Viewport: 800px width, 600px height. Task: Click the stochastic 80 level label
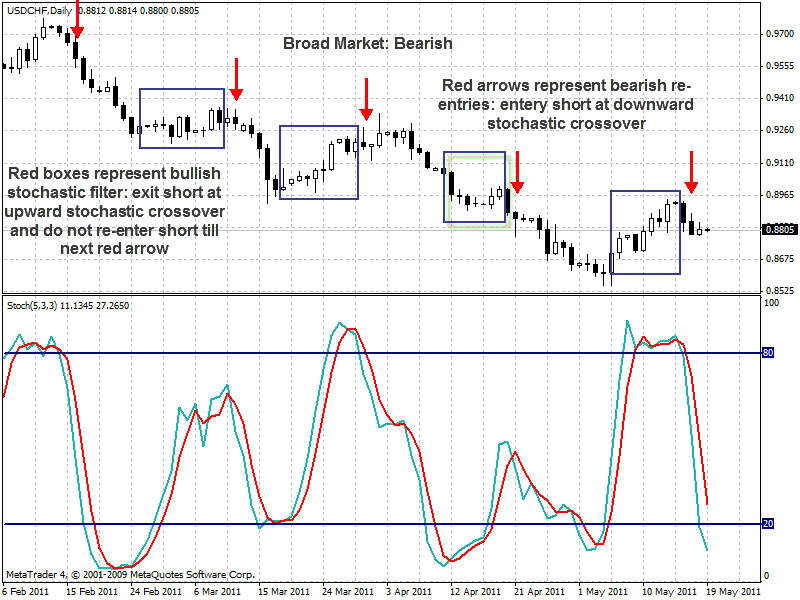click(x=768, y=353)
